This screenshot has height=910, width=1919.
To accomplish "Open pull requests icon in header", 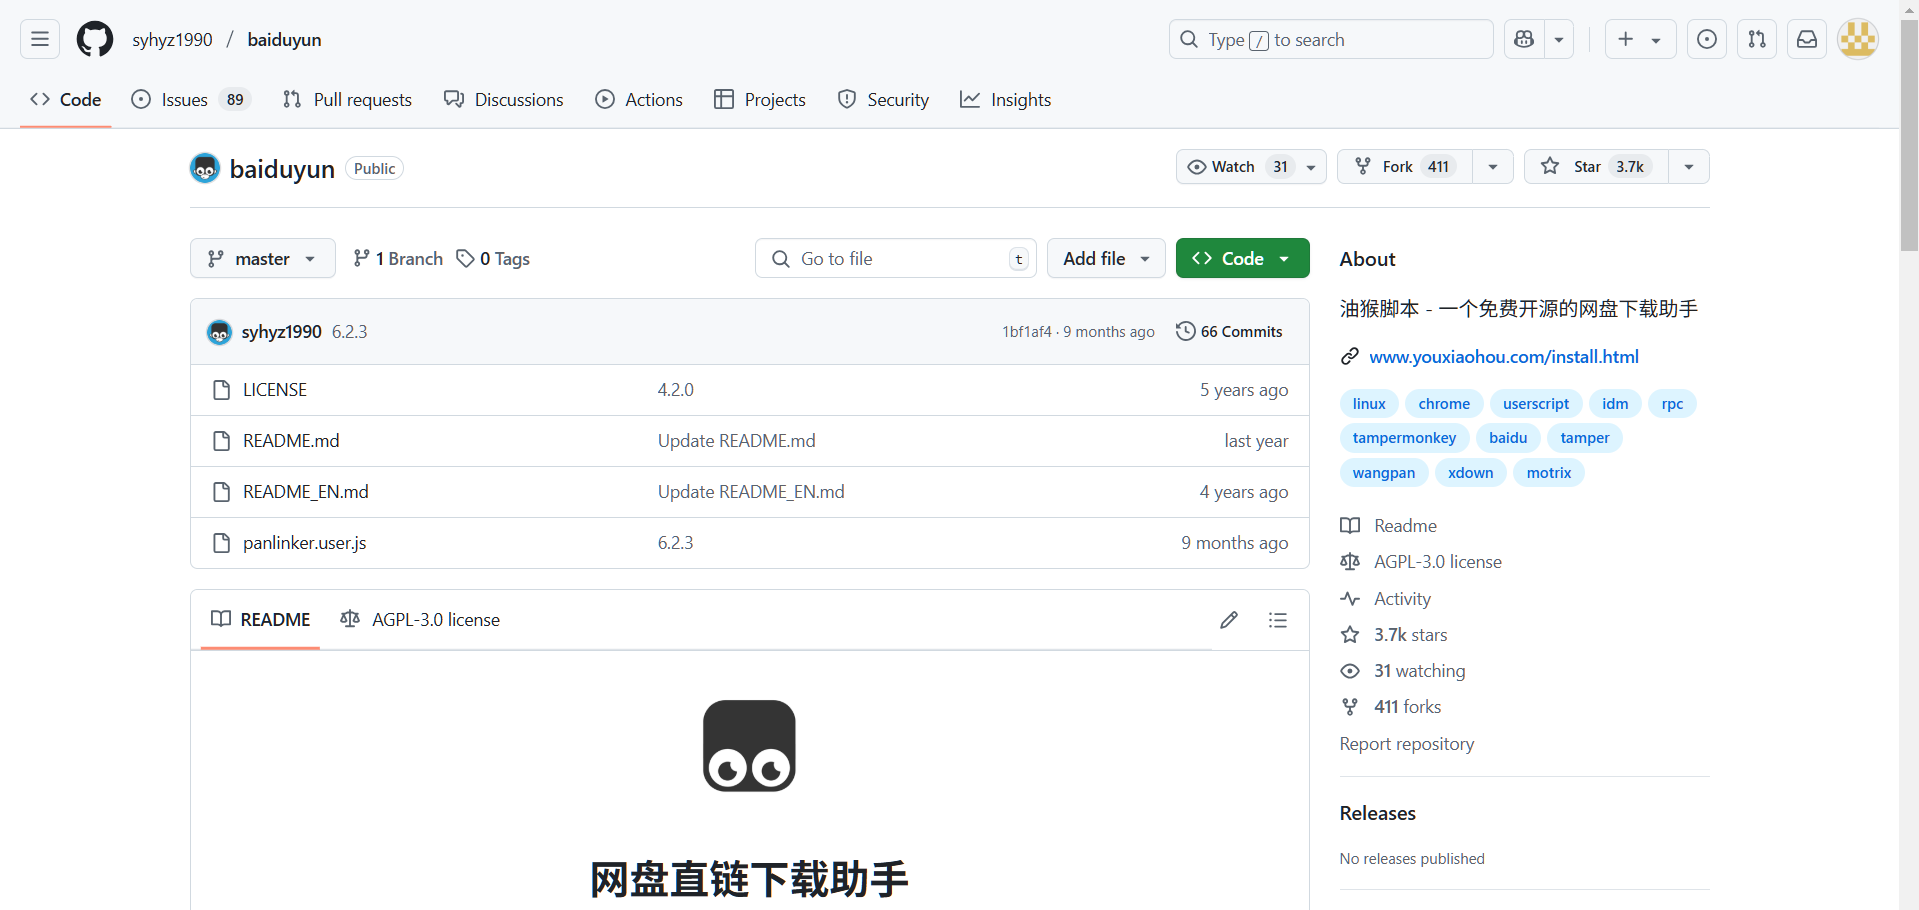I will click(1757, 39).
